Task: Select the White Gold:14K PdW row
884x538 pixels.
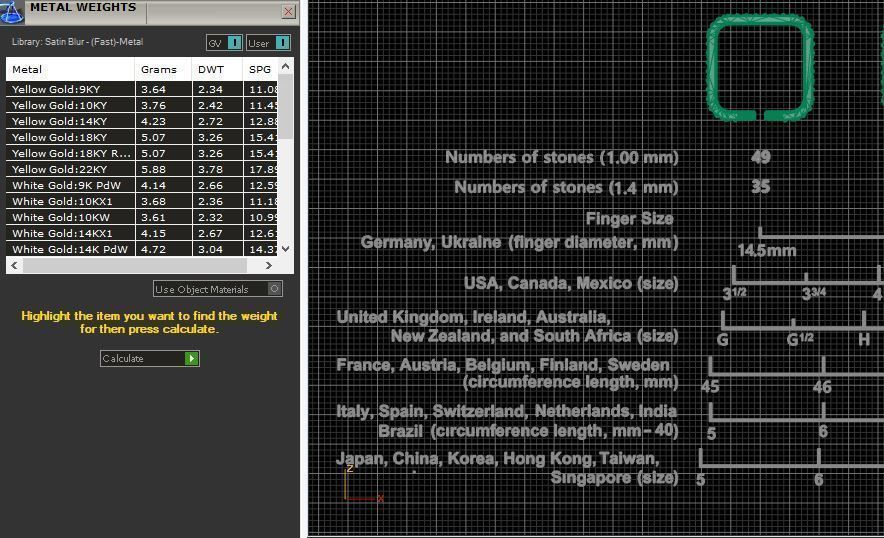Action: [142, 249]
